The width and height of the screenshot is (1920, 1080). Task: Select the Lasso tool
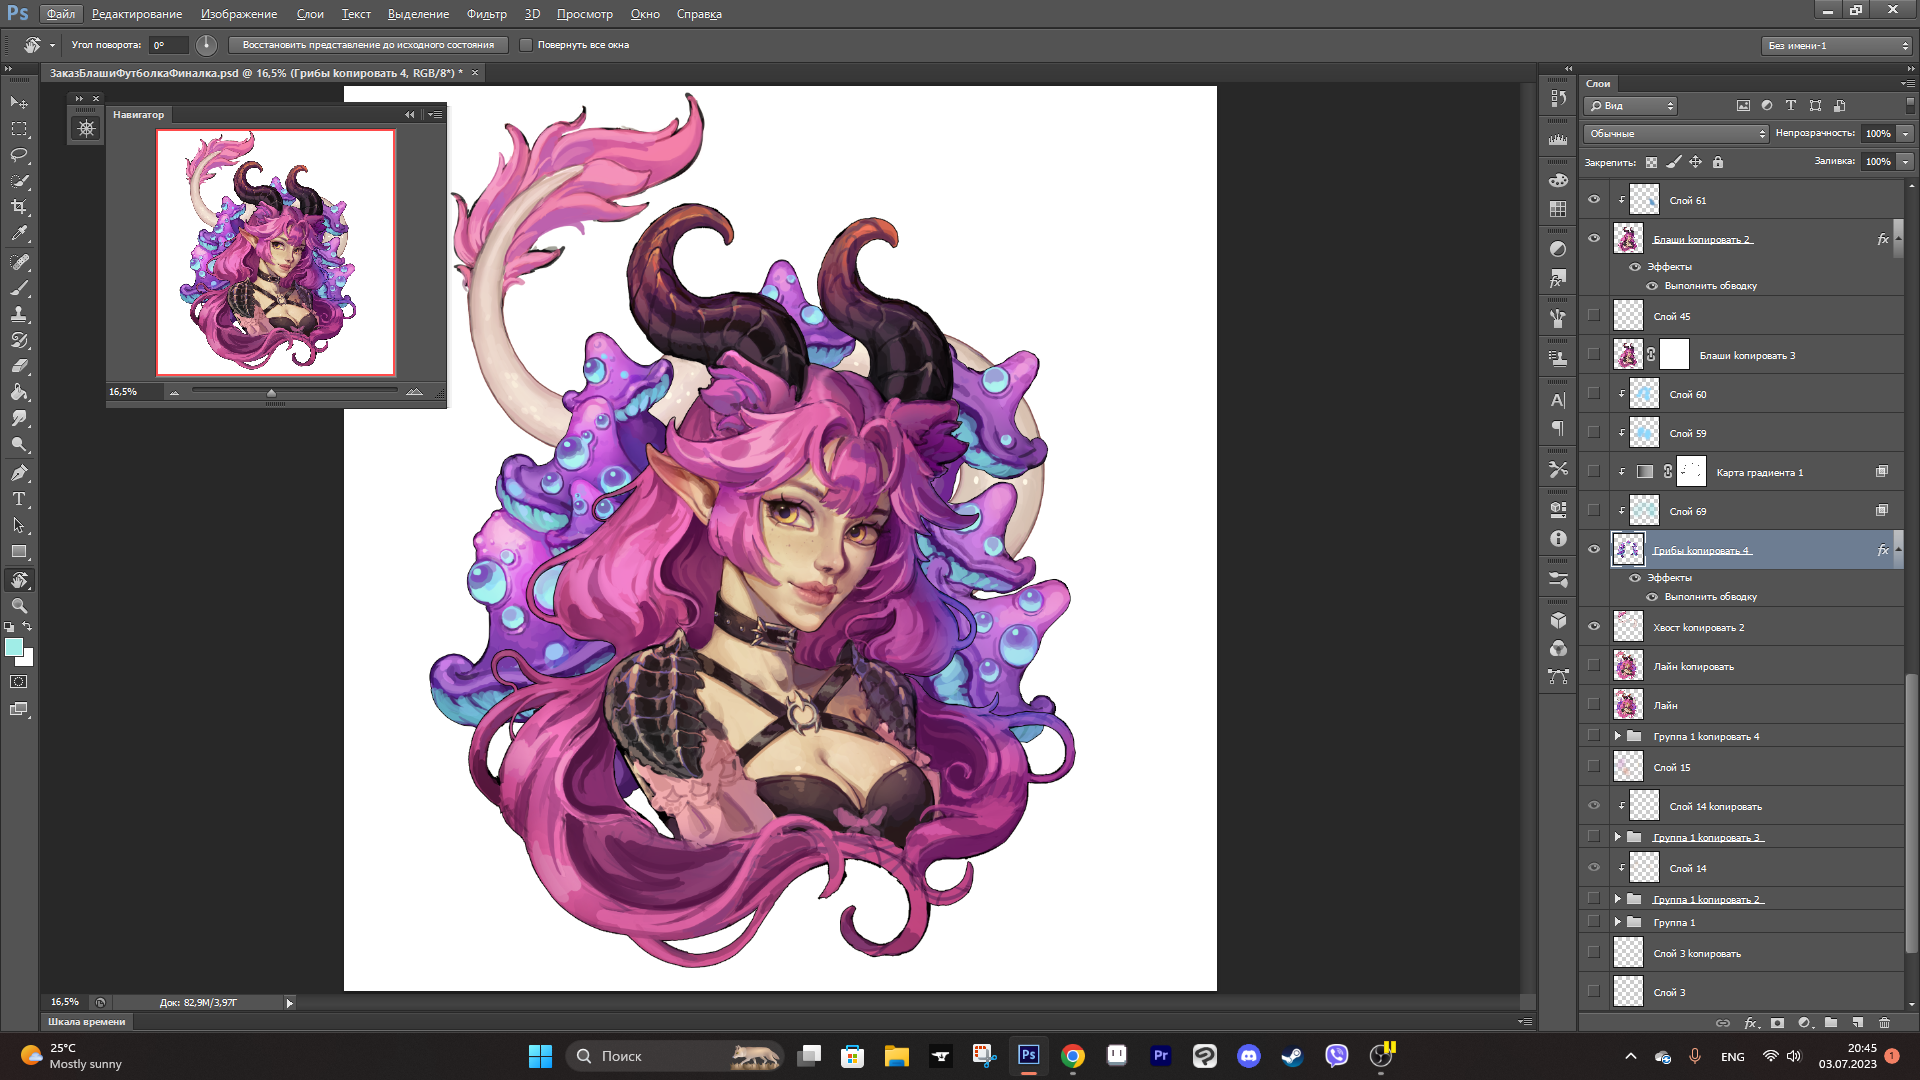tap(19, 155)
